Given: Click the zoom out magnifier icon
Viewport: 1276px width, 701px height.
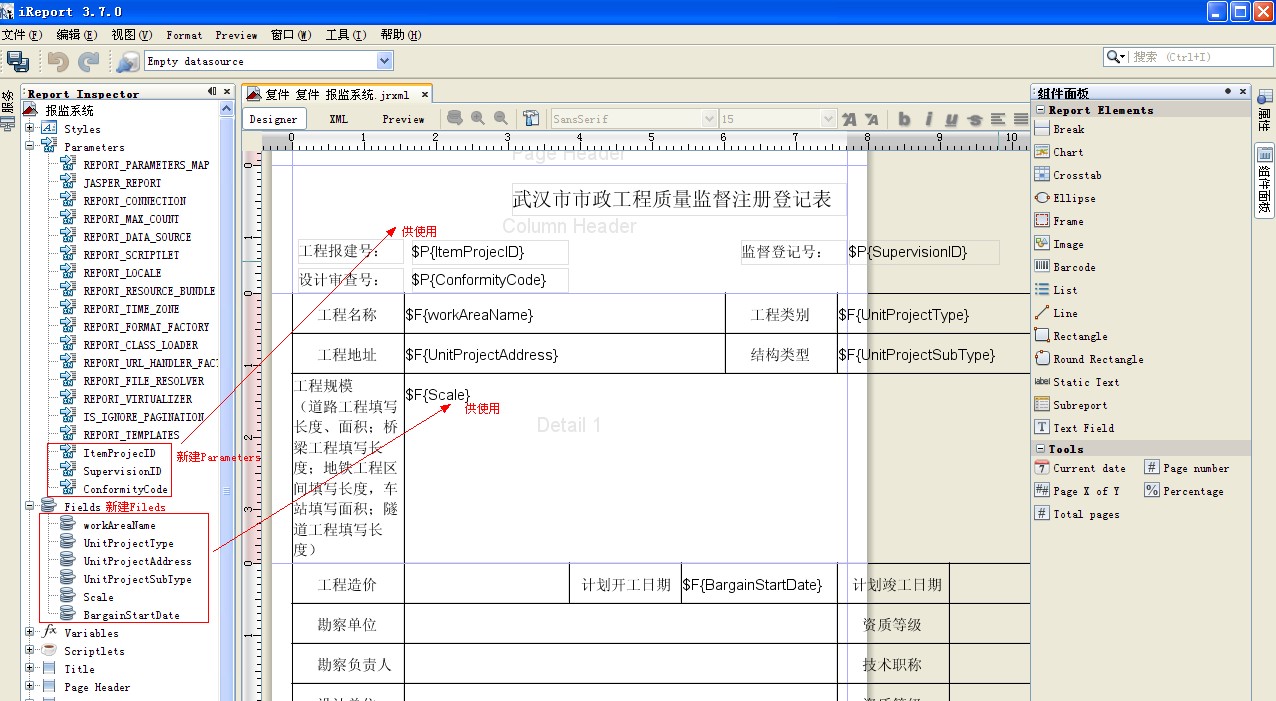Looking at the screenshot, I should click(x=501, y=118).
